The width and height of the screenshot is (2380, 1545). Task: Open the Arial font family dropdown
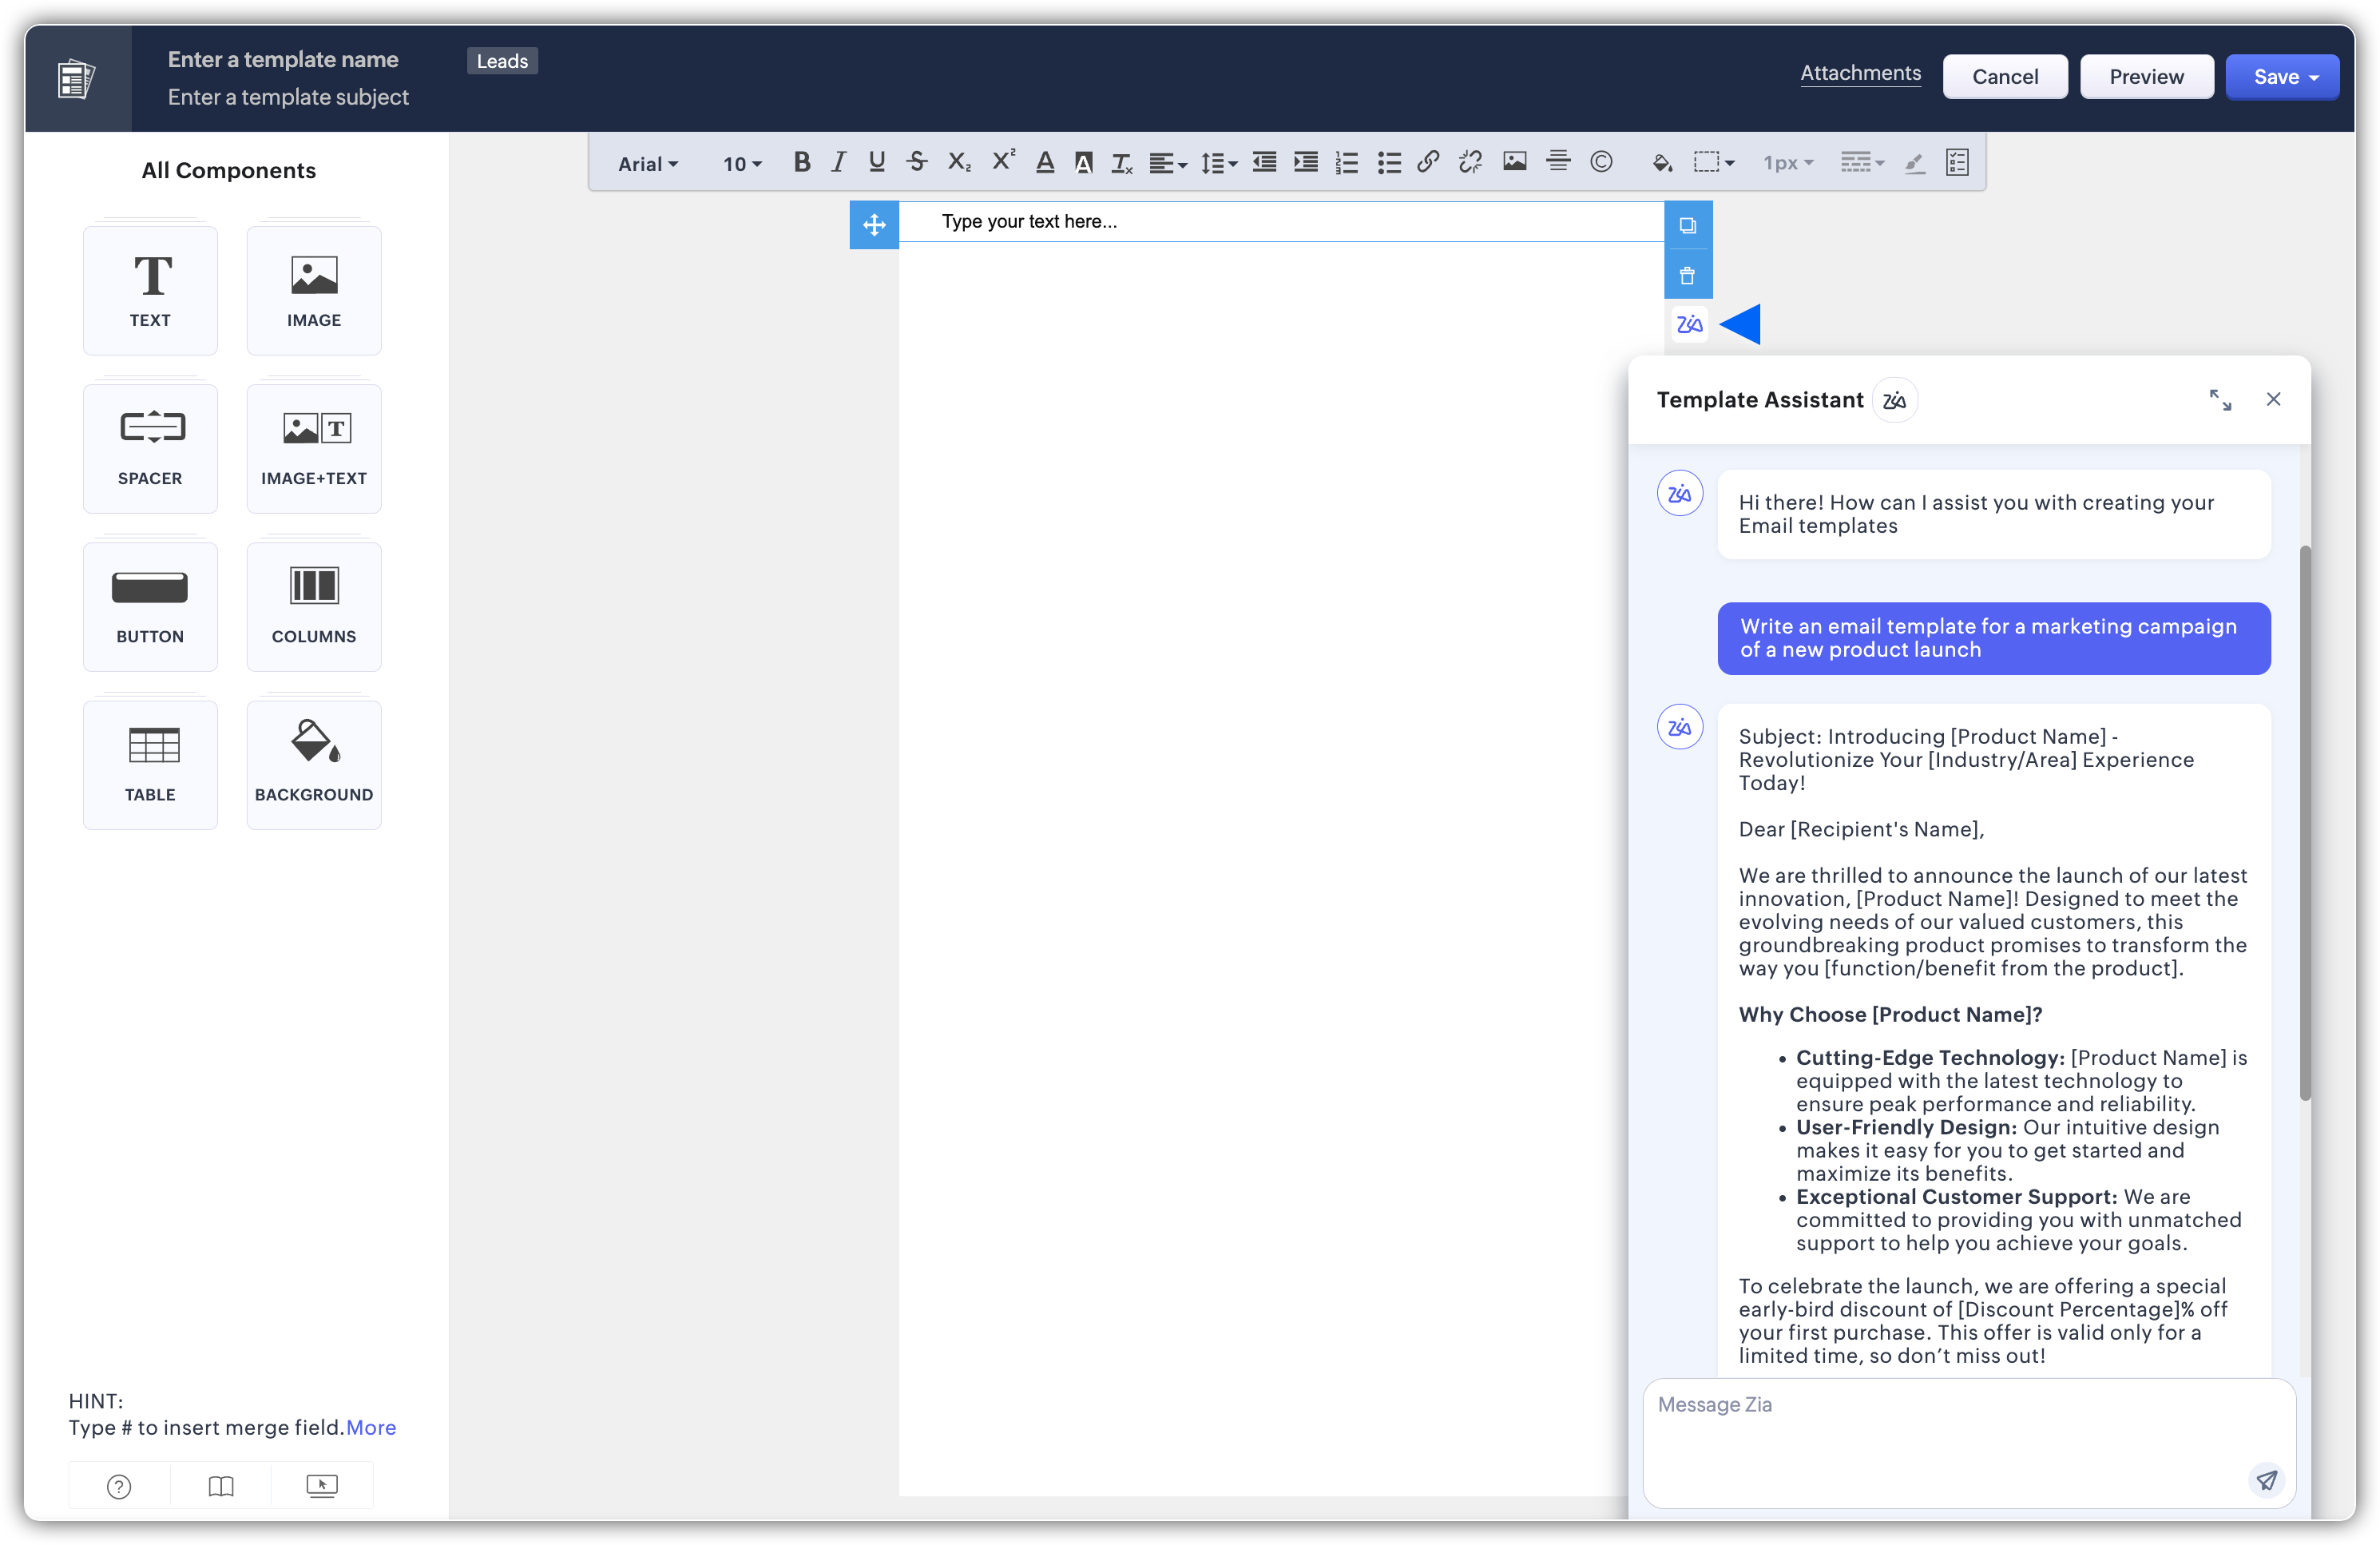[647, 164]
